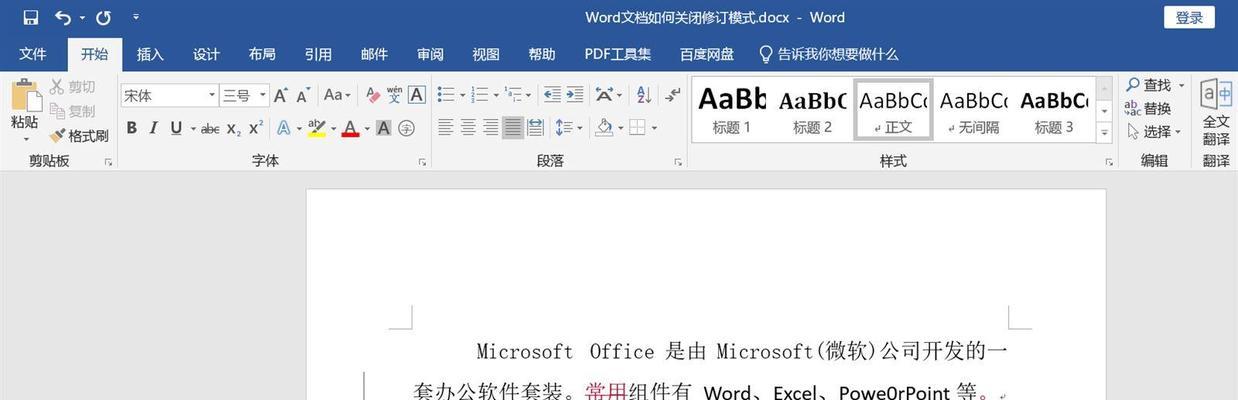
Task: Click the Enclose Characters circle icon
Action: [x=406, y=128]
